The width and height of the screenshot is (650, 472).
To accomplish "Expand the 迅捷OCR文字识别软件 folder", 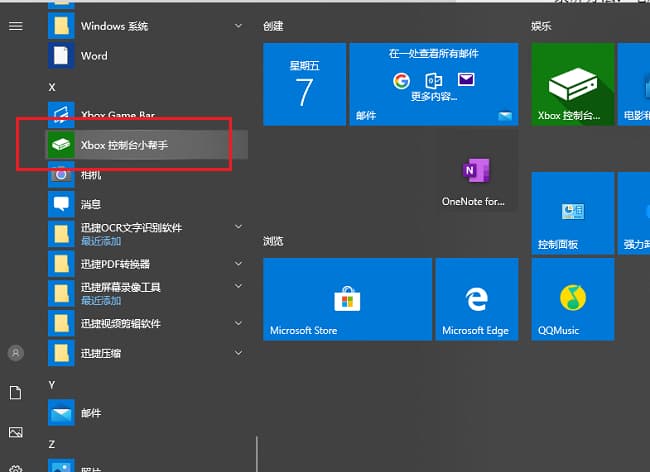I will point(238,228).
